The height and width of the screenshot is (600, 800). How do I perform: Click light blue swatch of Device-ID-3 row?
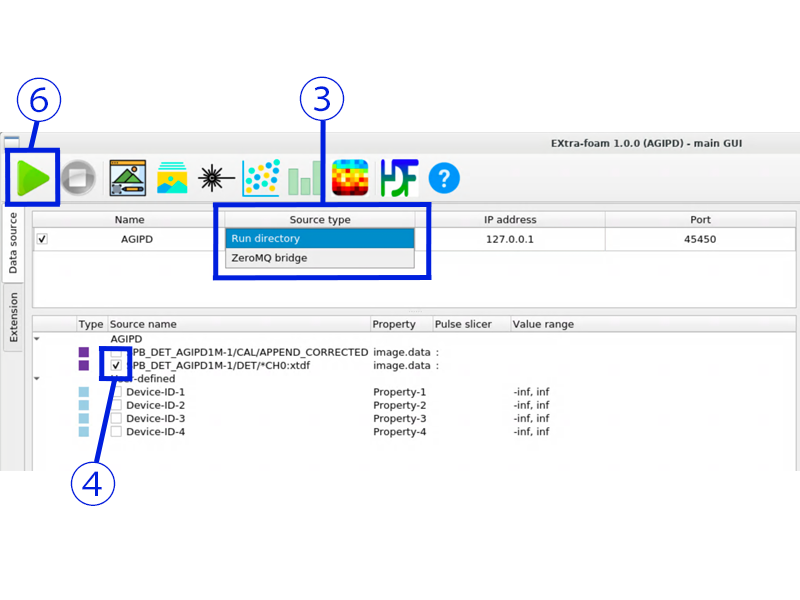pyautogui.click(x=84, y=418)
